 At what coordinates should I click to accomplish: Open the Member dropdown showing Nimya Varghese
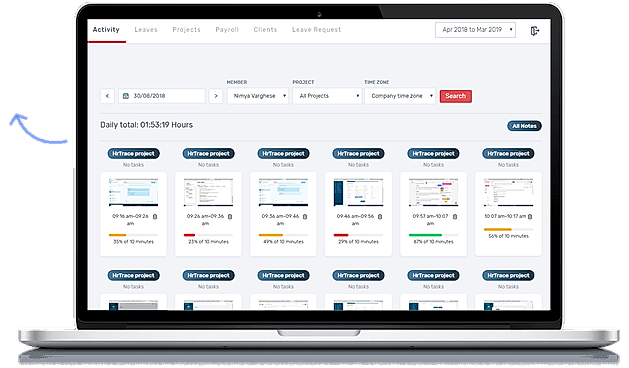pos(258,96)
